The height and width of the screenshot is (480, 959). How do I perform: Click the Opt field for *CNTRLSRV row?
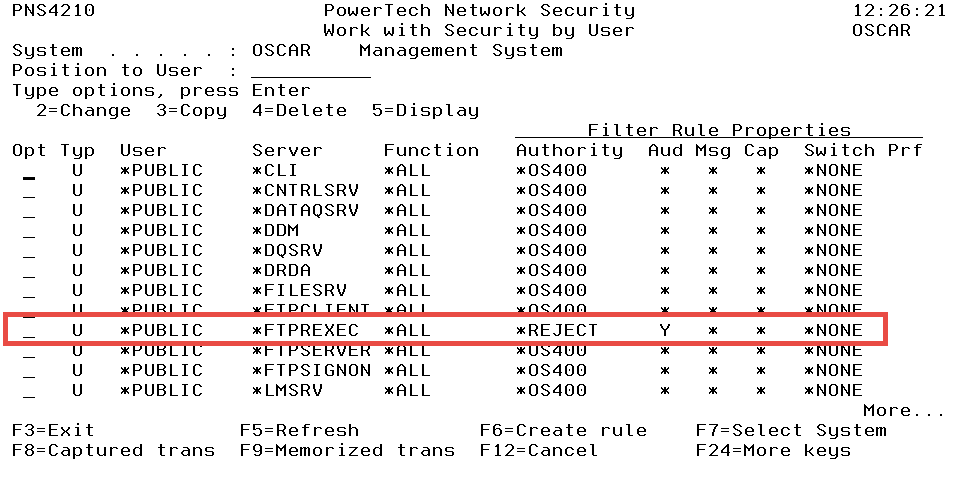coord(29,191)
